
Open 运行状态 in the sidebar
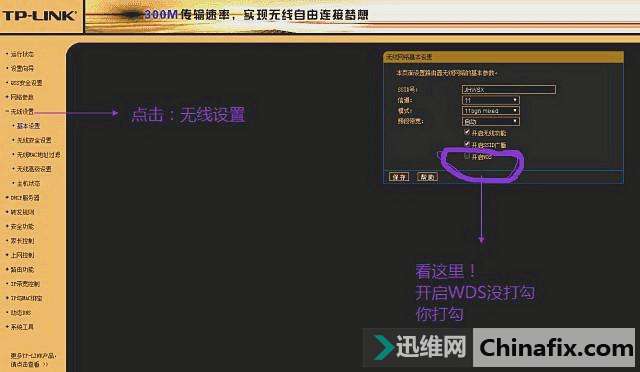click(x=22, y=54)
